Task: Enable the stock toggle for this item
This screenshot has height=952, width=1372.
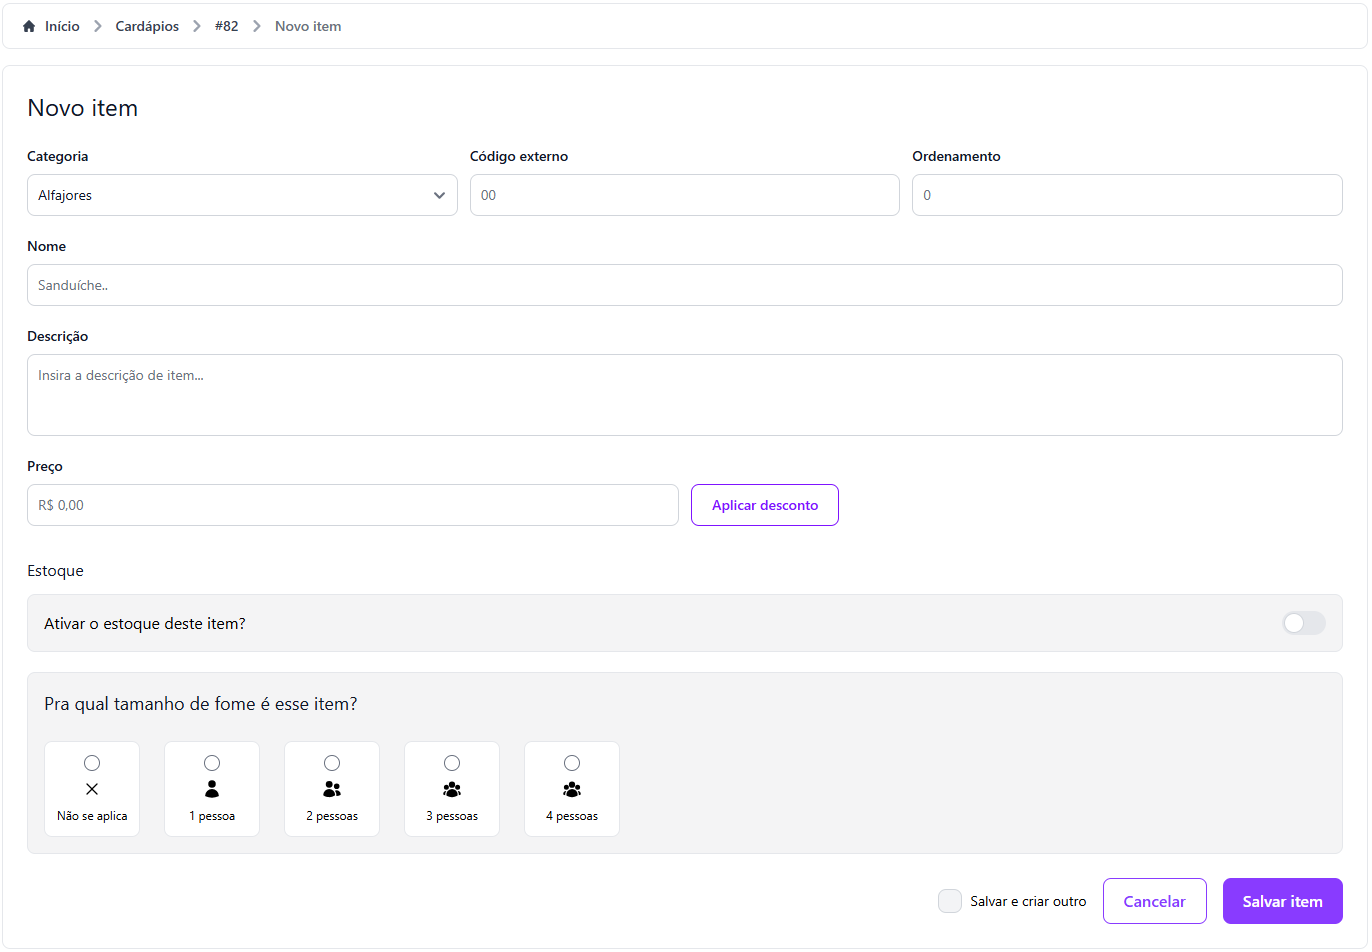Action: [1303, 623]
